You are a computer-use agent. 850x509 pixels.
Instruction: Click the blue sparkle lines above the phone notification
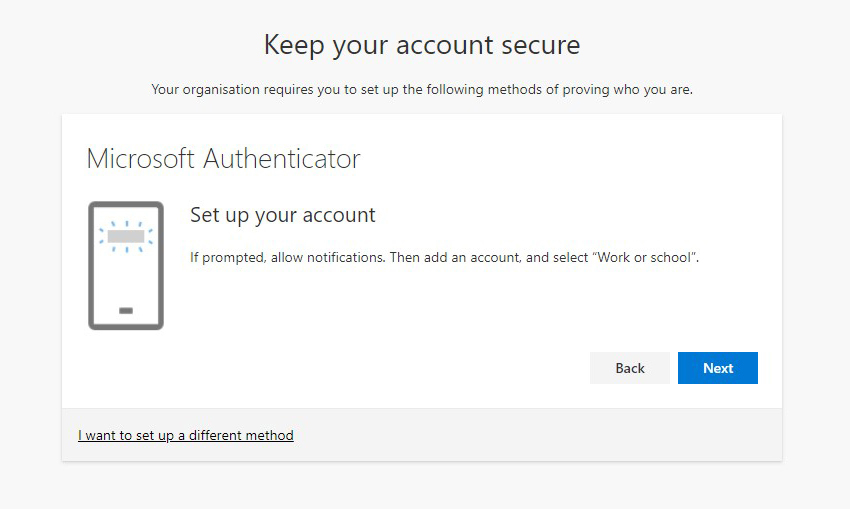tap(126, 224)
